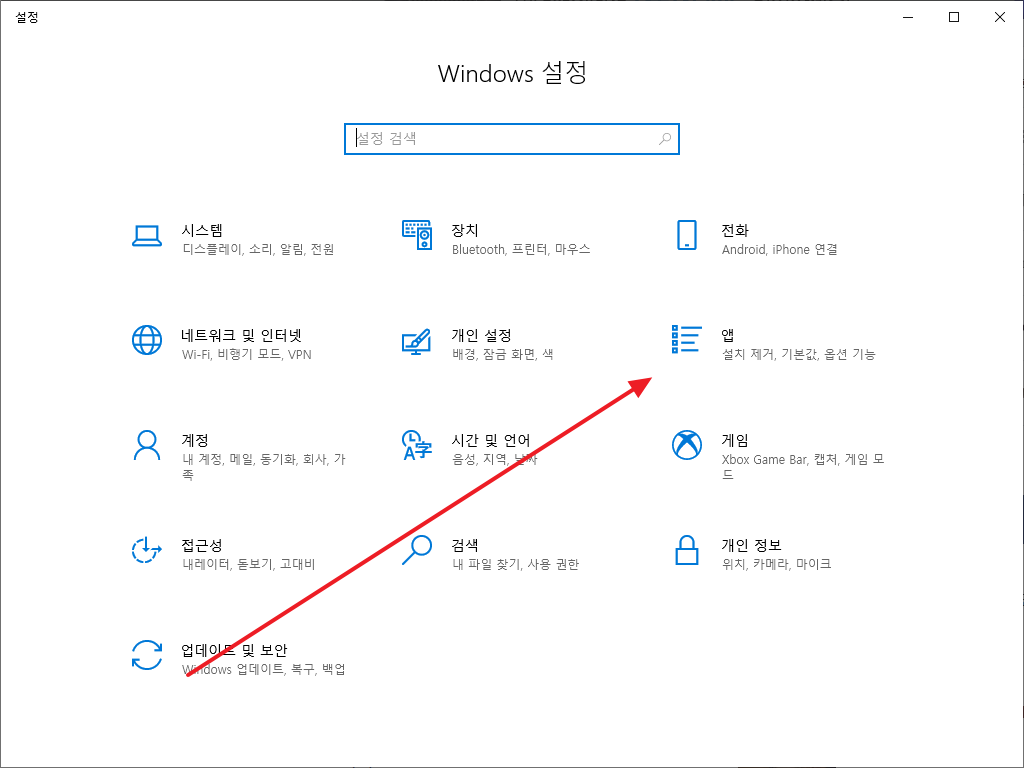Viewport: 1024px width, 768px height.
Task: Open the 개인 설정 title
Action: coord(481,335)
